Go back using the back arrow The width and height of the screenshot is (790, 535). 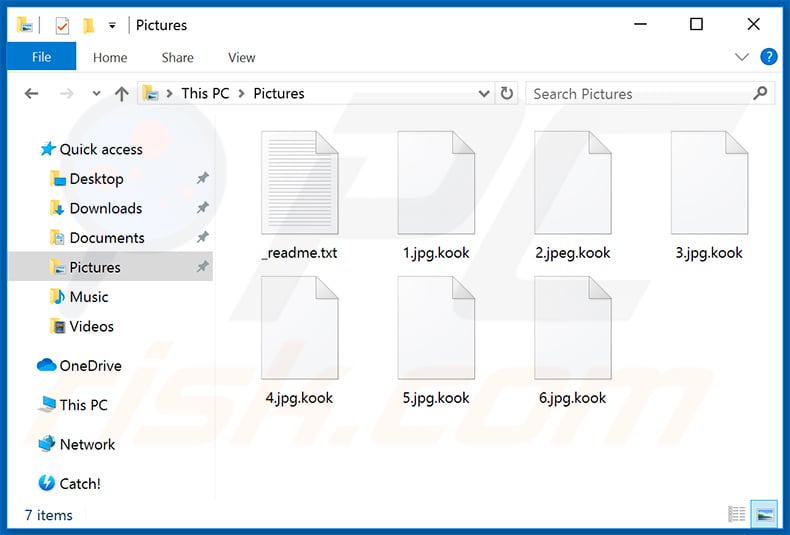[32, 93]
